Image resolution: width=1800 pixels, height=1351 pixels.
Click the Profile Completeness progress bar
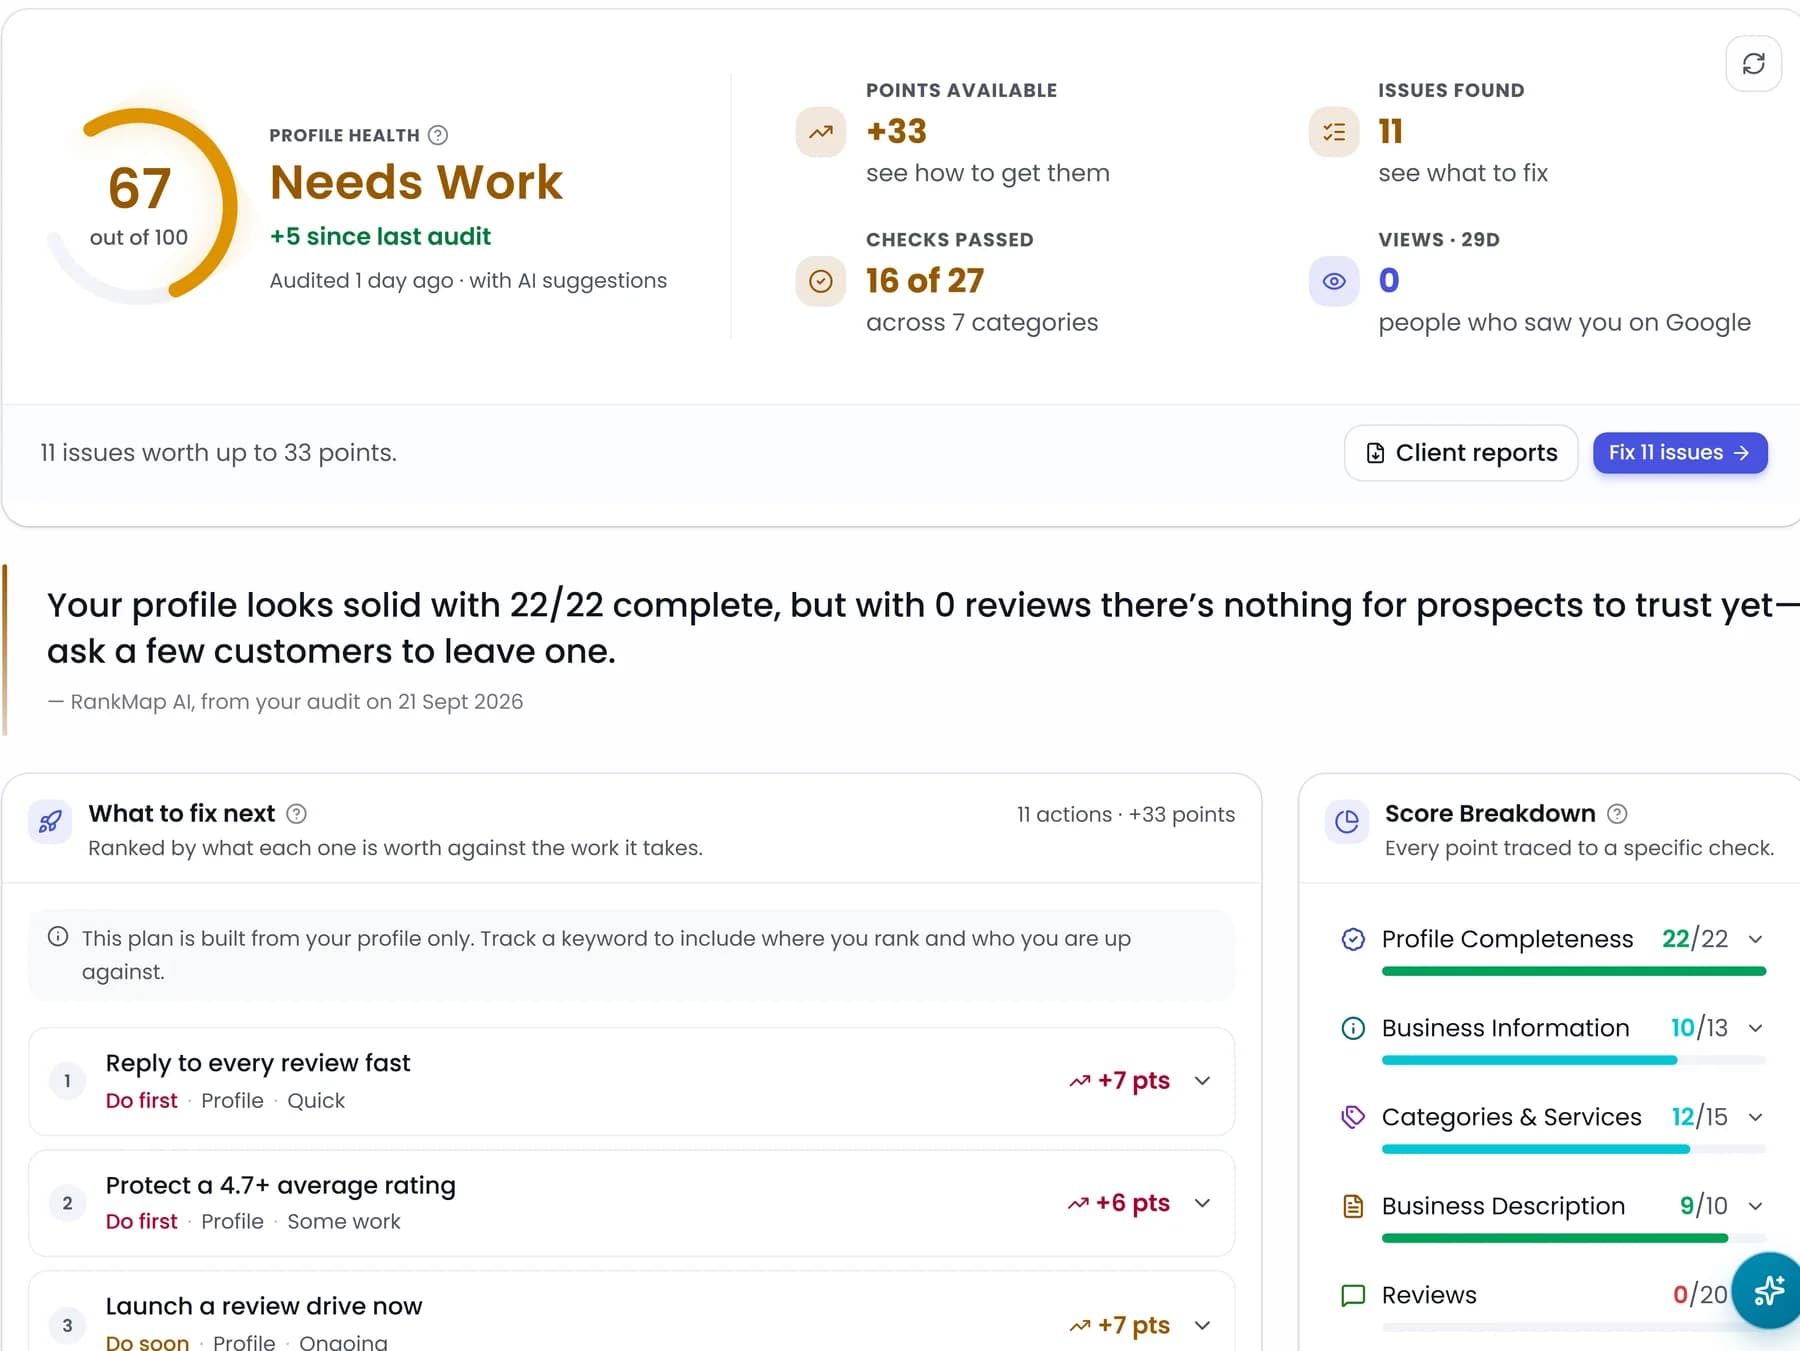tap(1574, 971)
